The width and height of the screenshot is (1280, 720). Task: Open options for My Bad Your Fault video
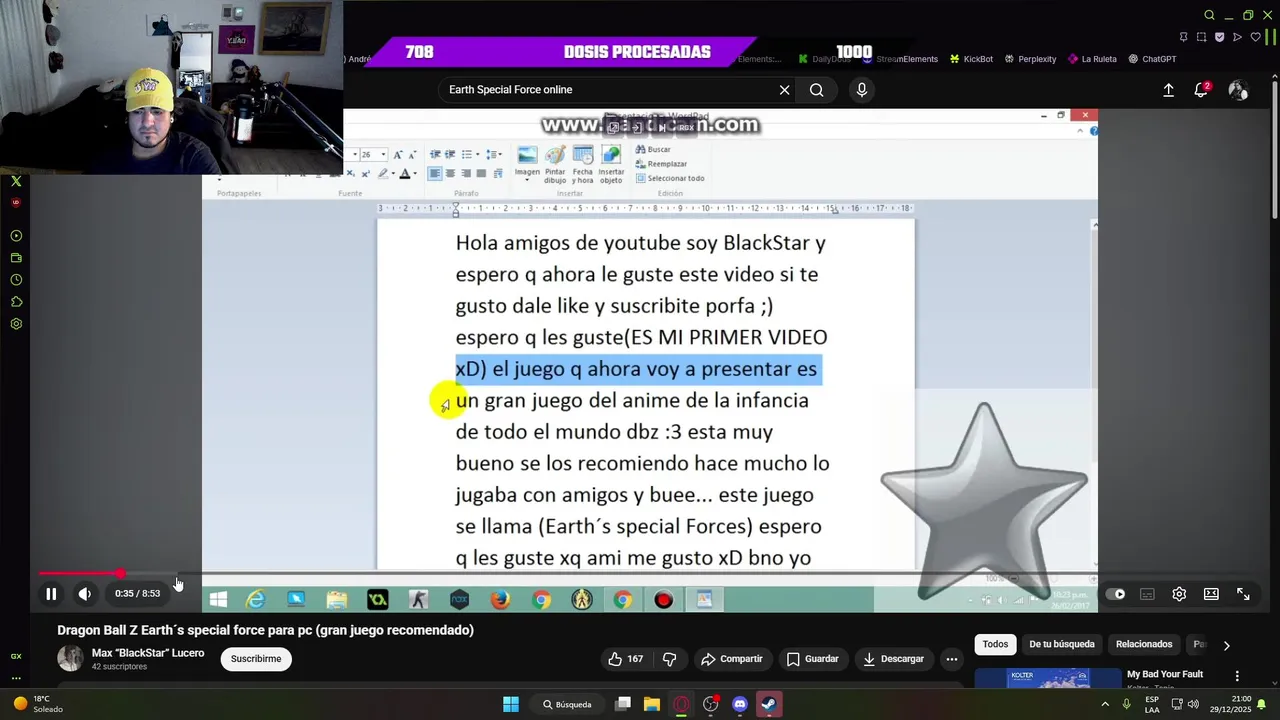click(x=1237, y=676)
